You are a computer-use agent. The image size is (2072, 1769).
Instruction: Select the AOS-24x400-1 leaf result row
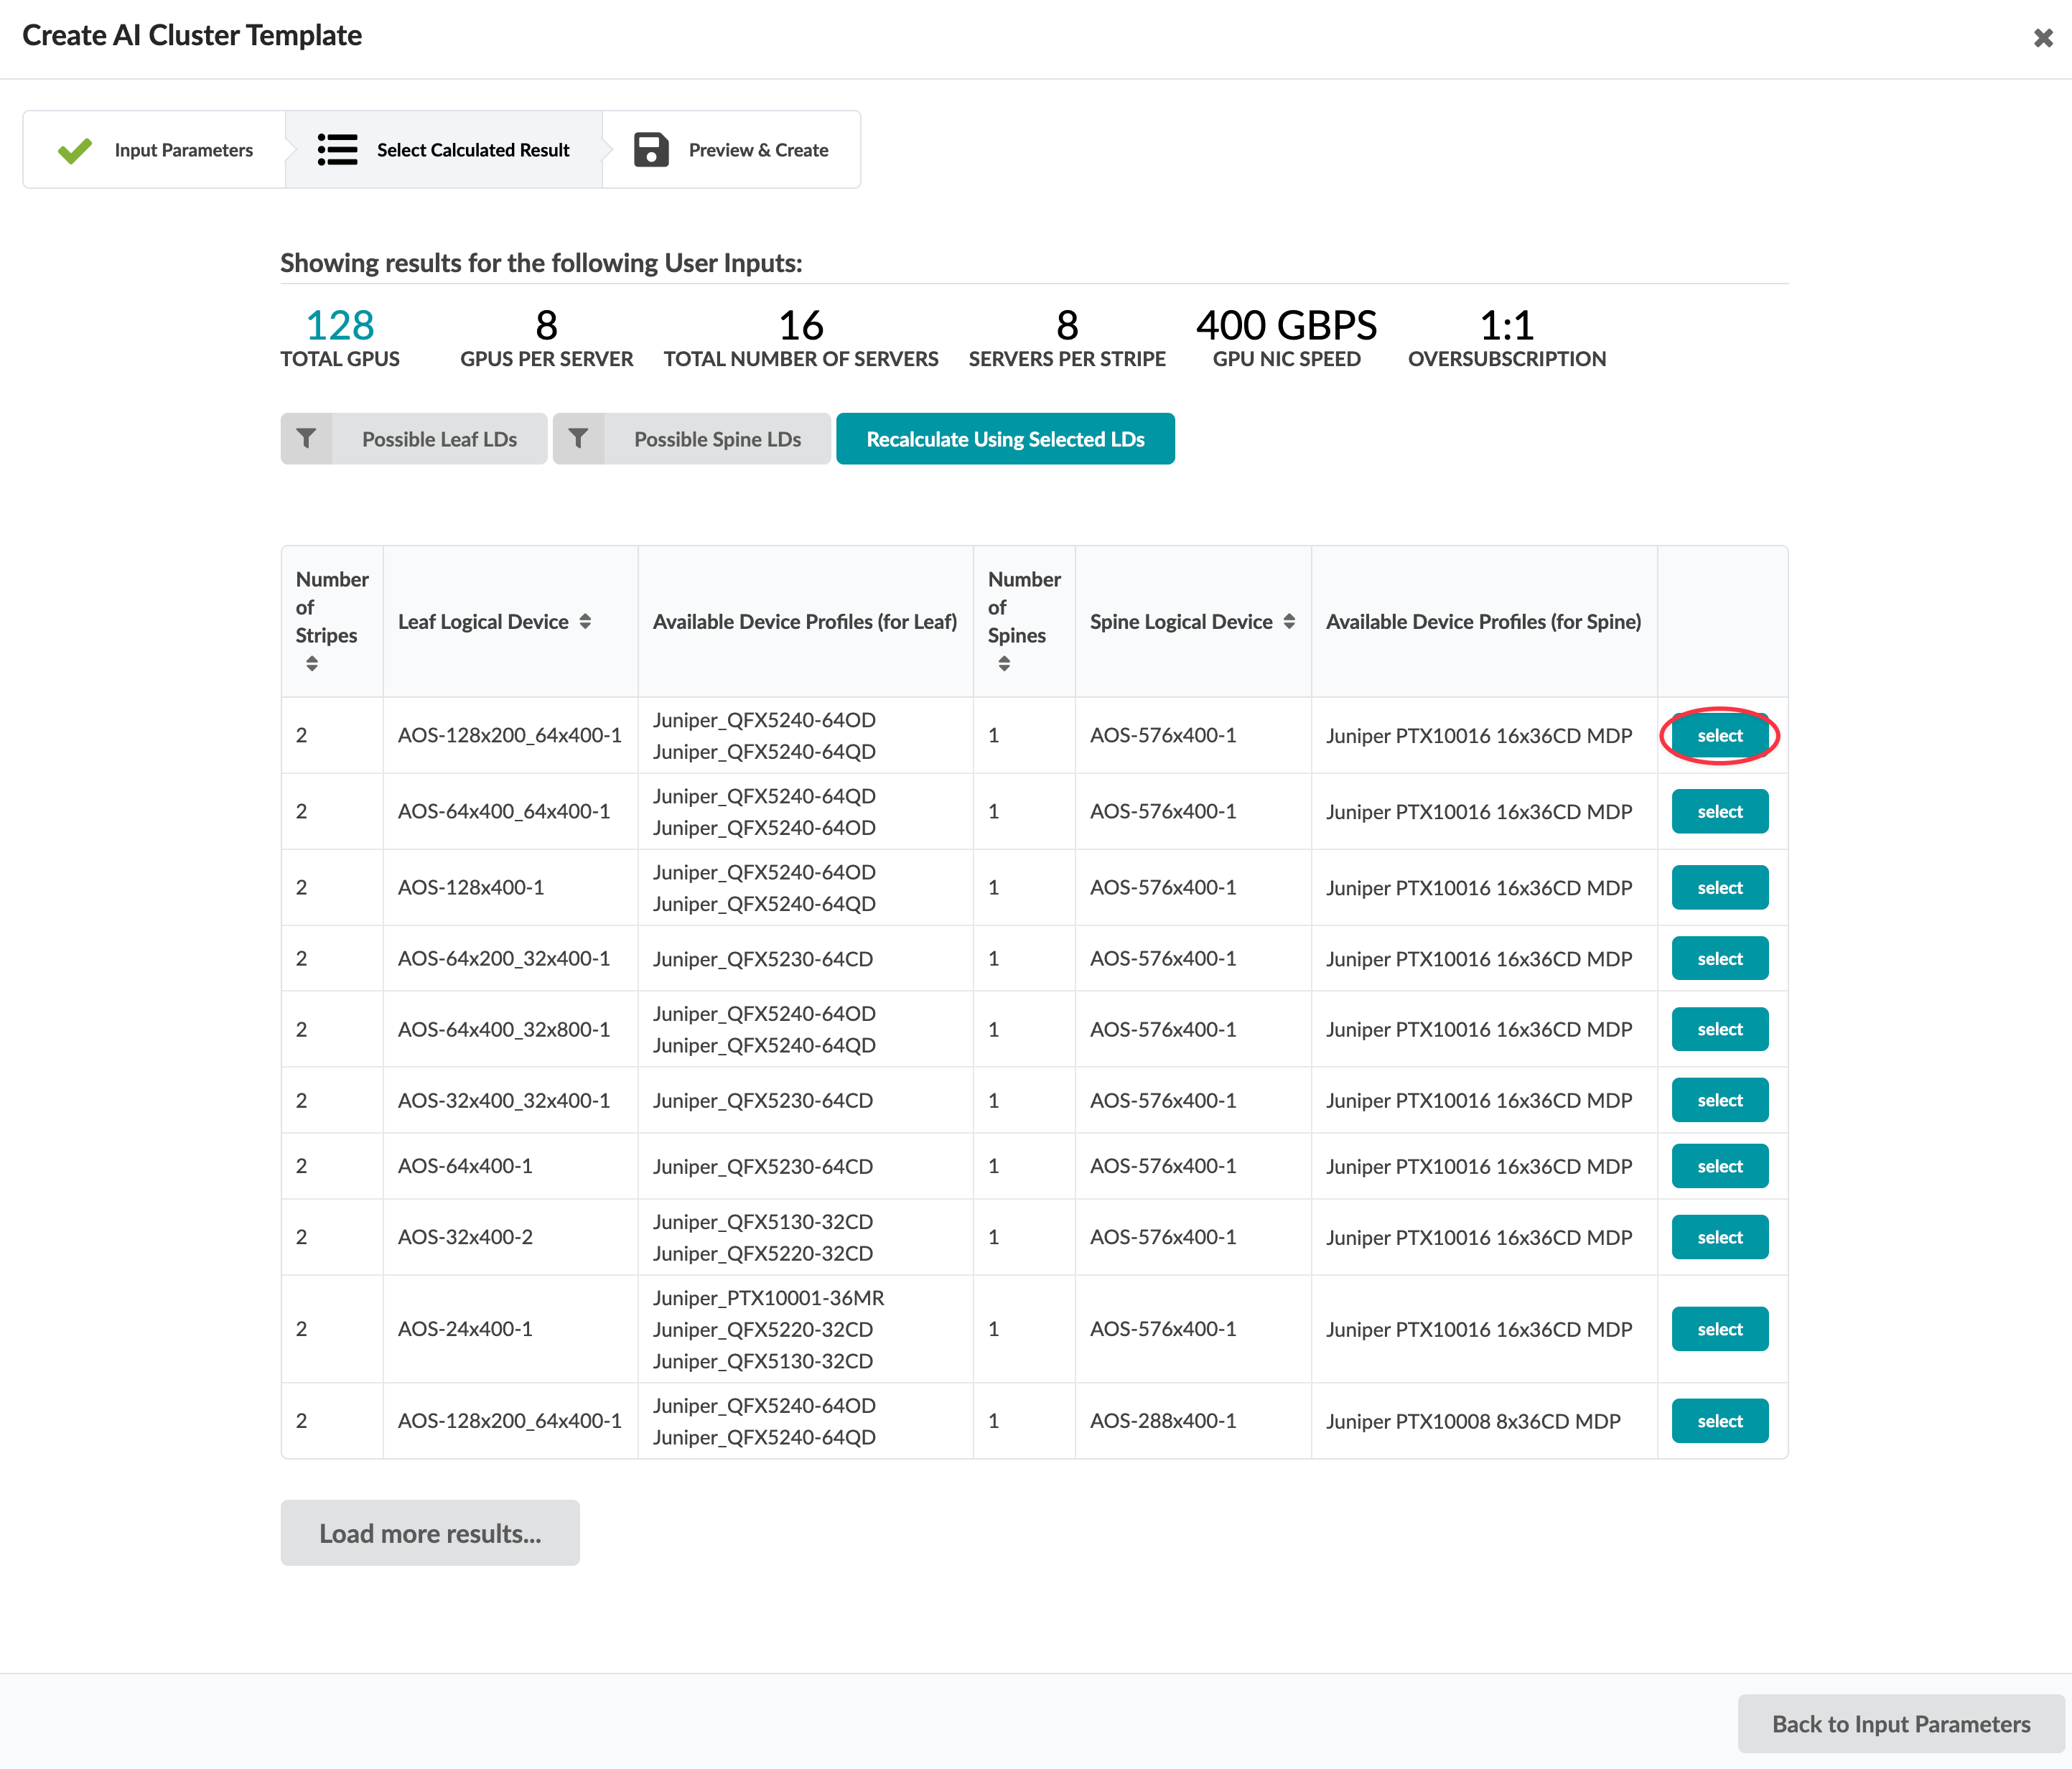click(1719, 1329)
